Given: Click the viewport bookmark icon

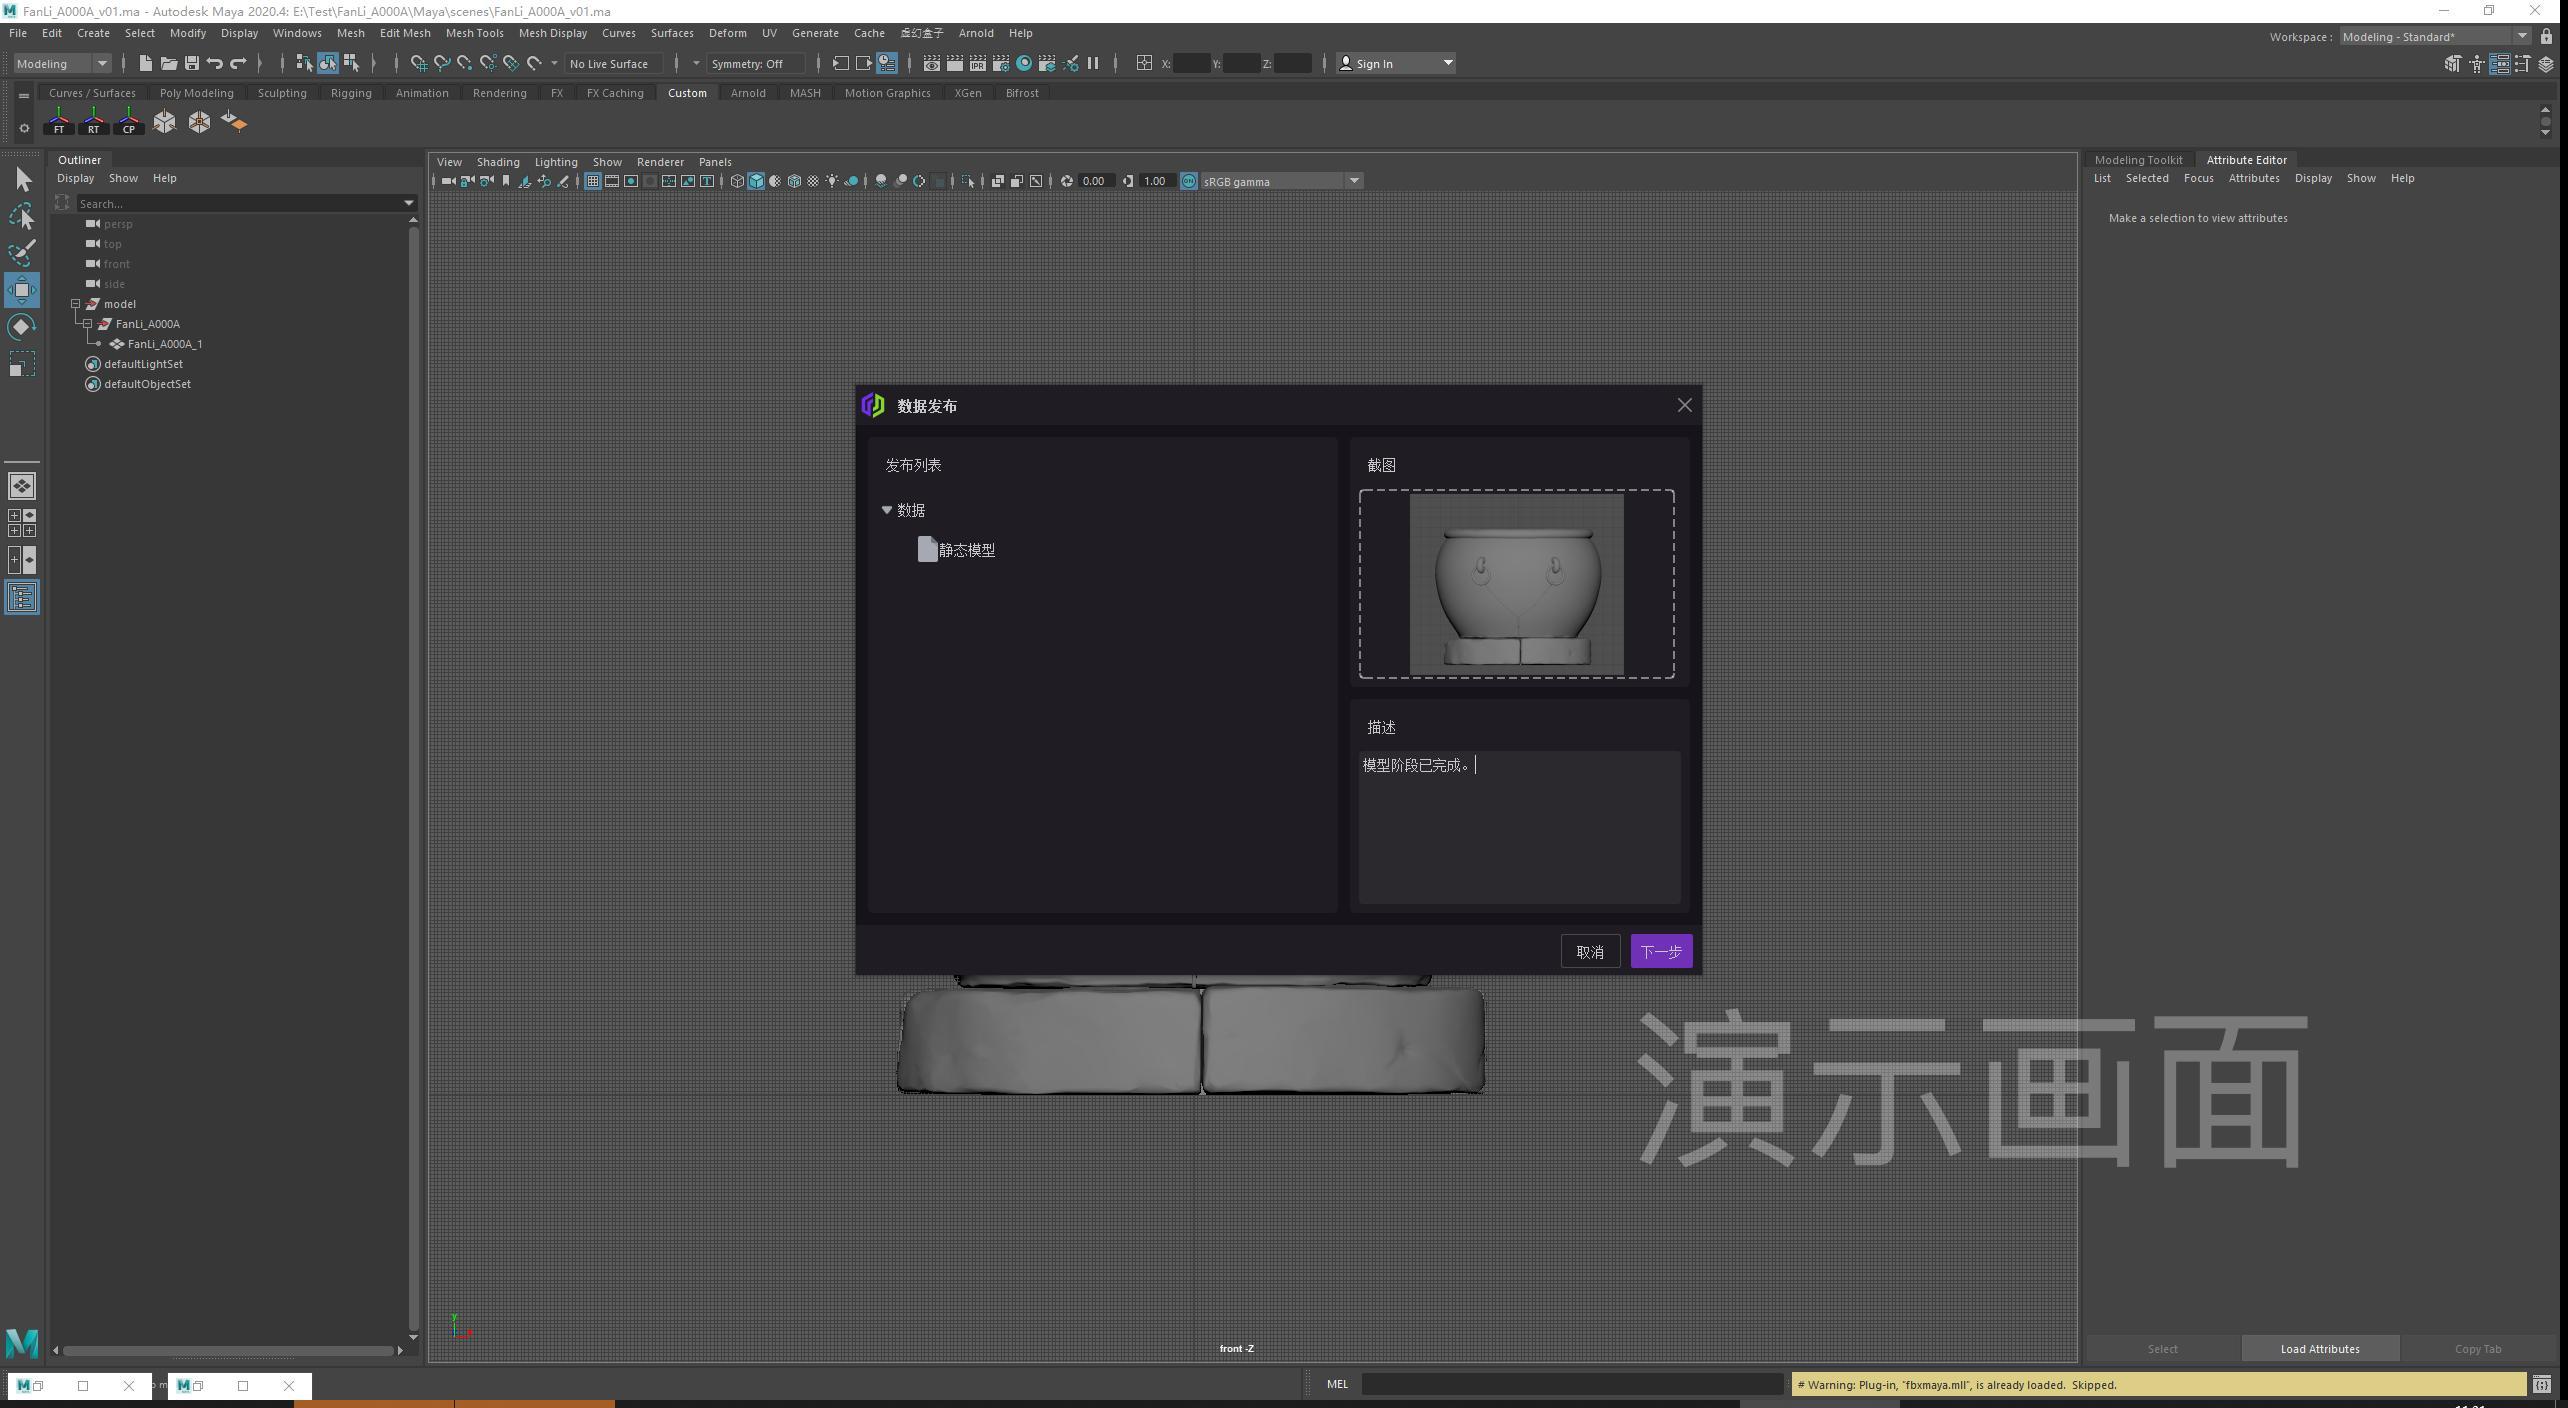Looking at the screenshot, I should (506, 181).
